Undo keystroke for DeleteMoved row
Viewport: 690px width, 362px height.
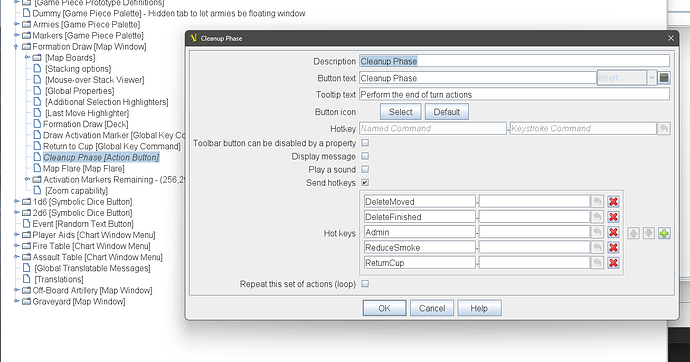click(597, 201)
